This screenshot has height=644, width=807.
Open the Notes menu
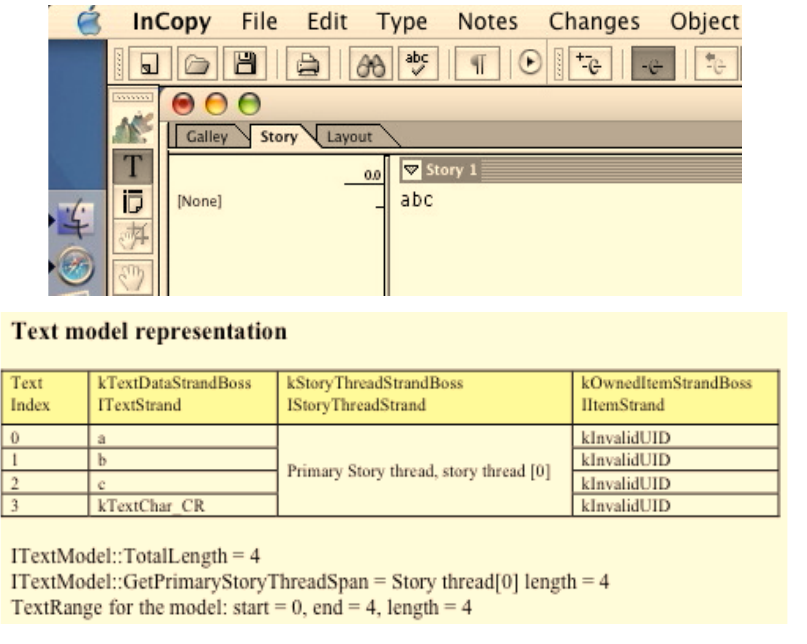[487, 22]
